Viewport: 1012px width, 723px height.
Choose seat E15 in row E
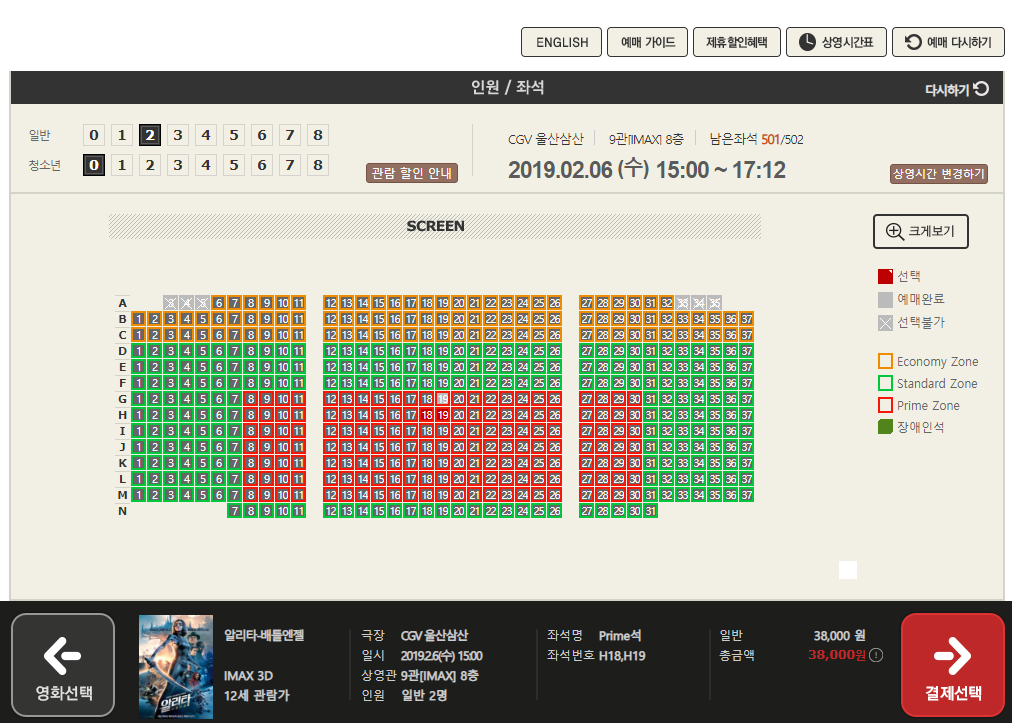click(379, 367)
